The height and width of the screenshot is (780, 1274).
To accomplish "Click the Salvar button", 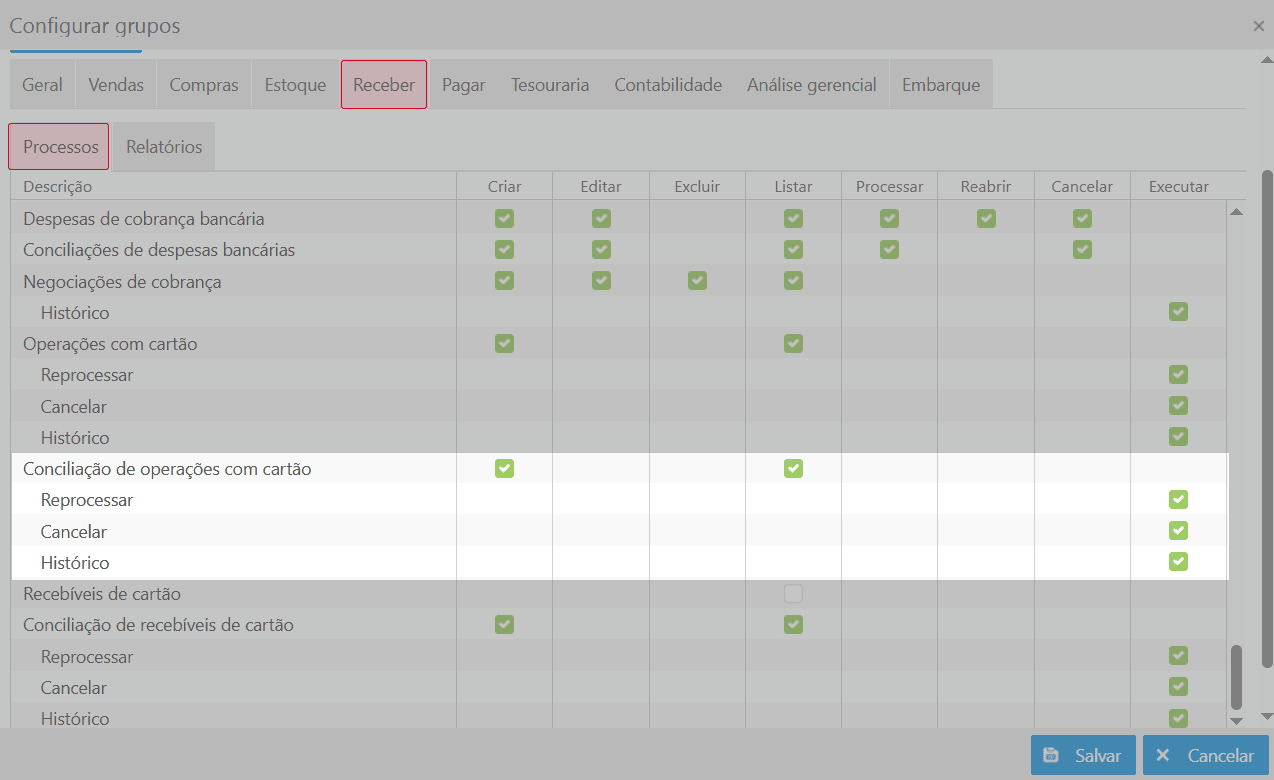I will coord(1083,755).
